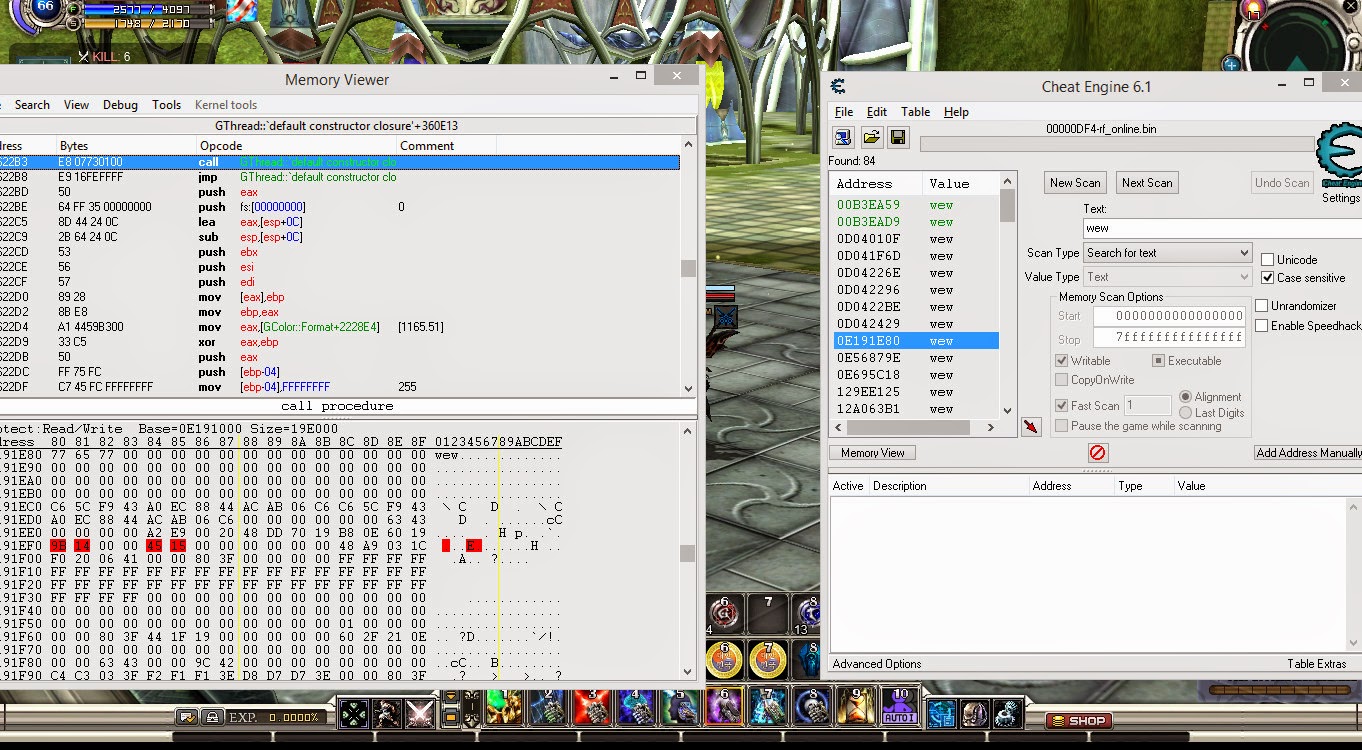
Task: Activate game hotbar skill slot 2
Action: tap(548, 708)
